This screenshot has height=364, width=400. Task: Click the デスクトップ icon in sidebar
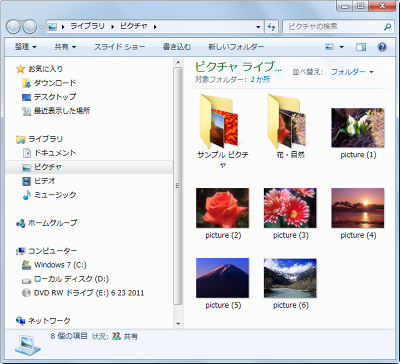click(27, 97)
